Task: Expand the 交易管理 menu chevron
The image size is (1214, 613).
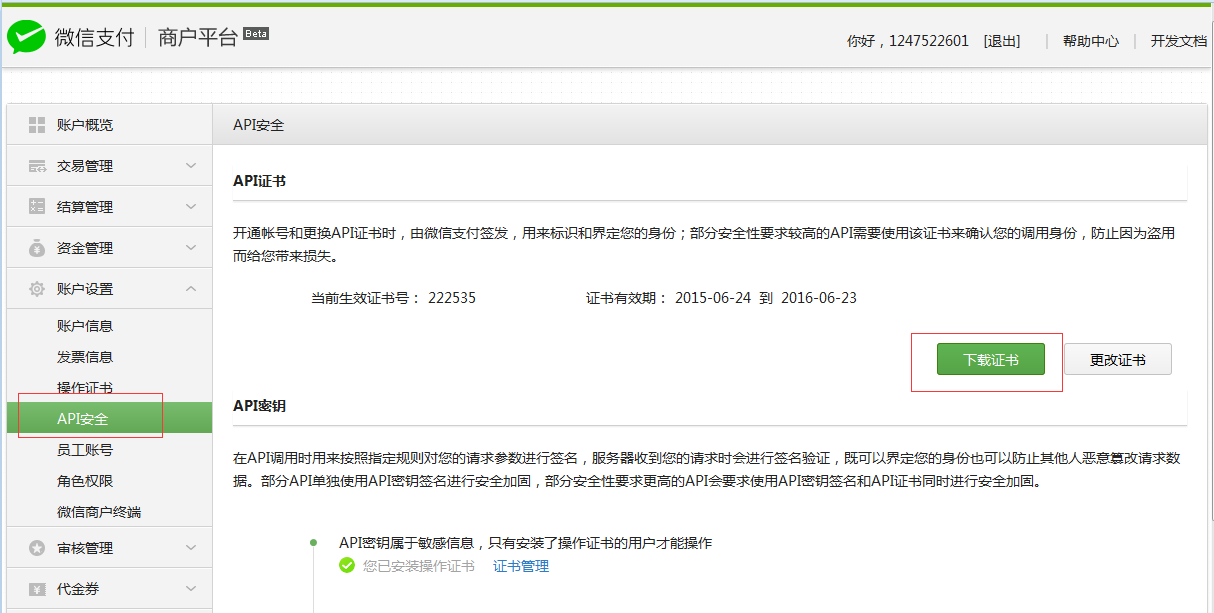Action: tap(191, 166)
